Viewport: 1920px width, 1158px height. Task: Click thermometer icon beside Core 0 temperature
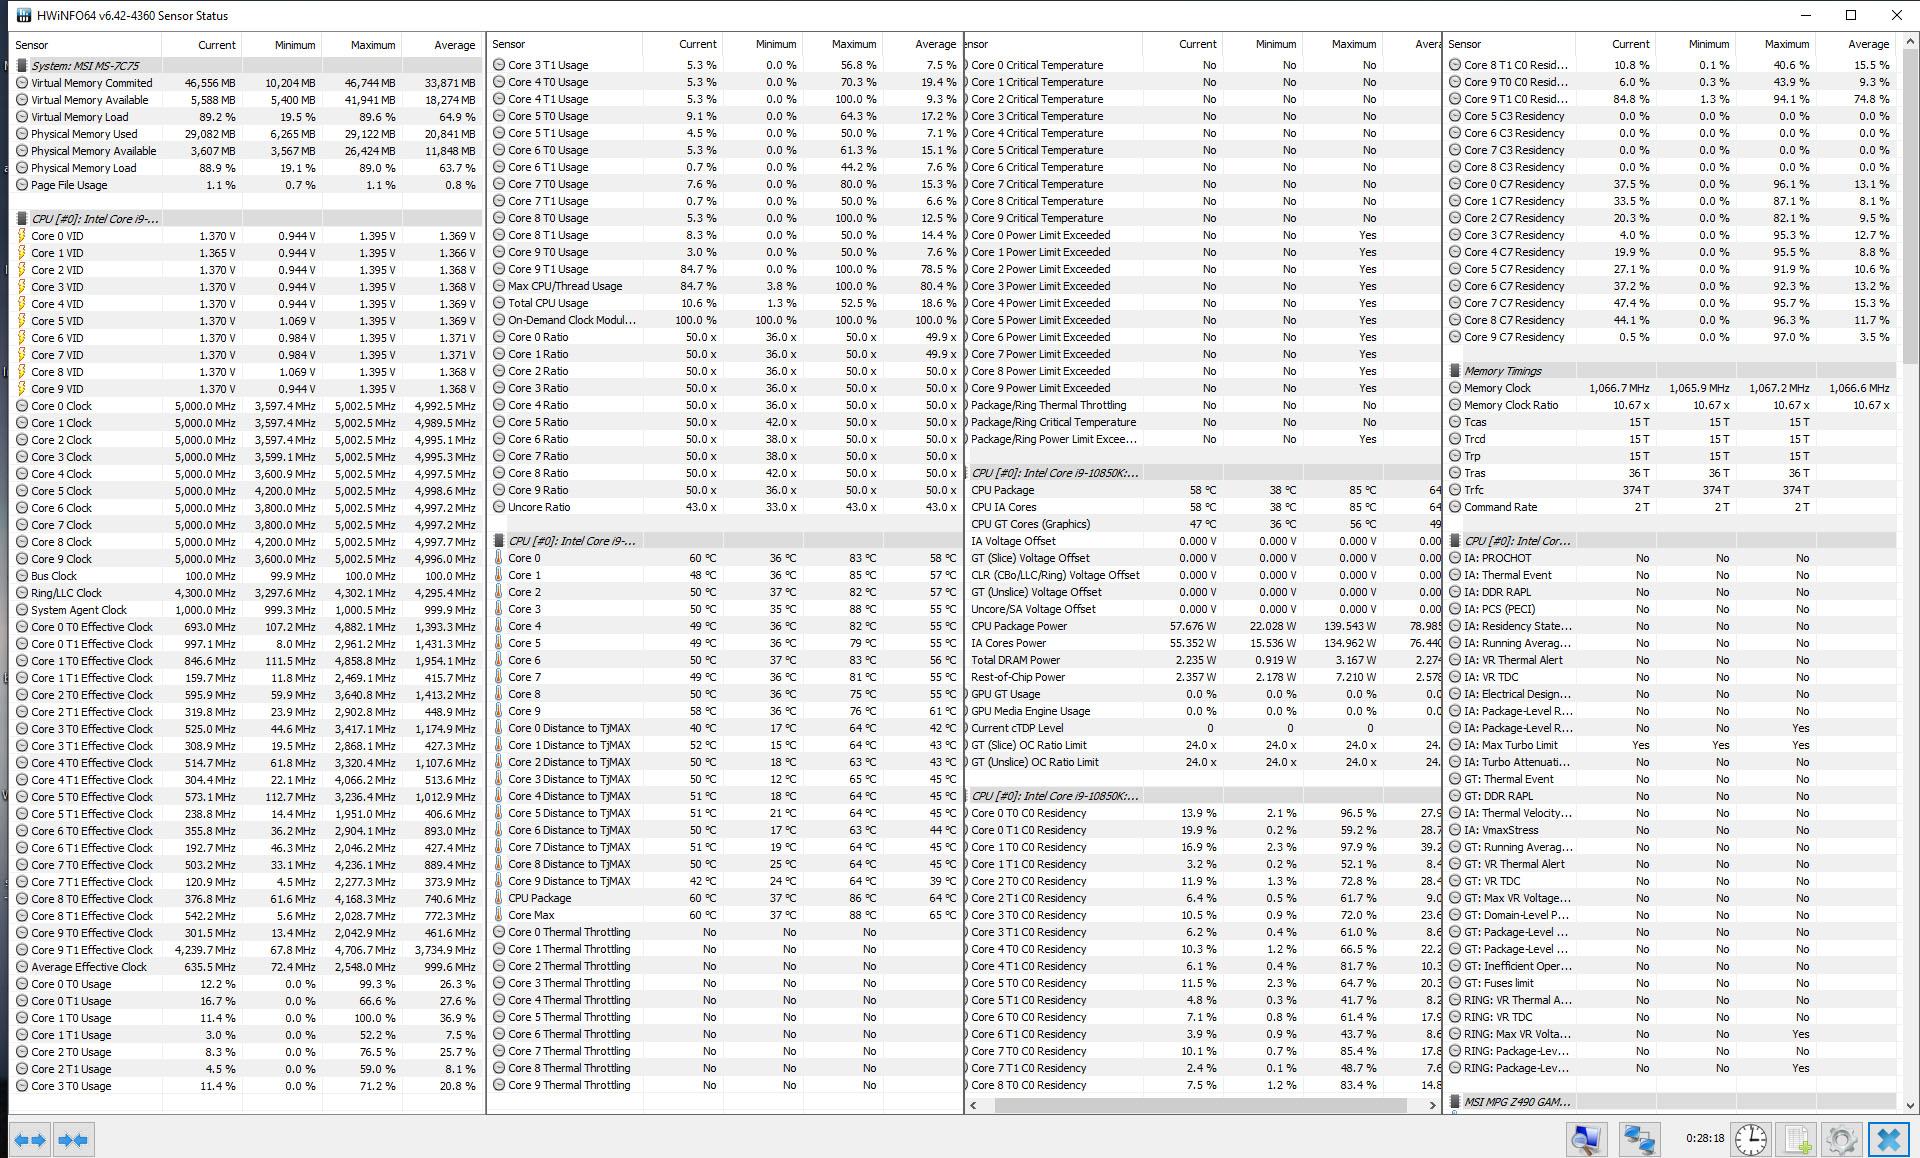pyautogui.click(x=499, y=558)
